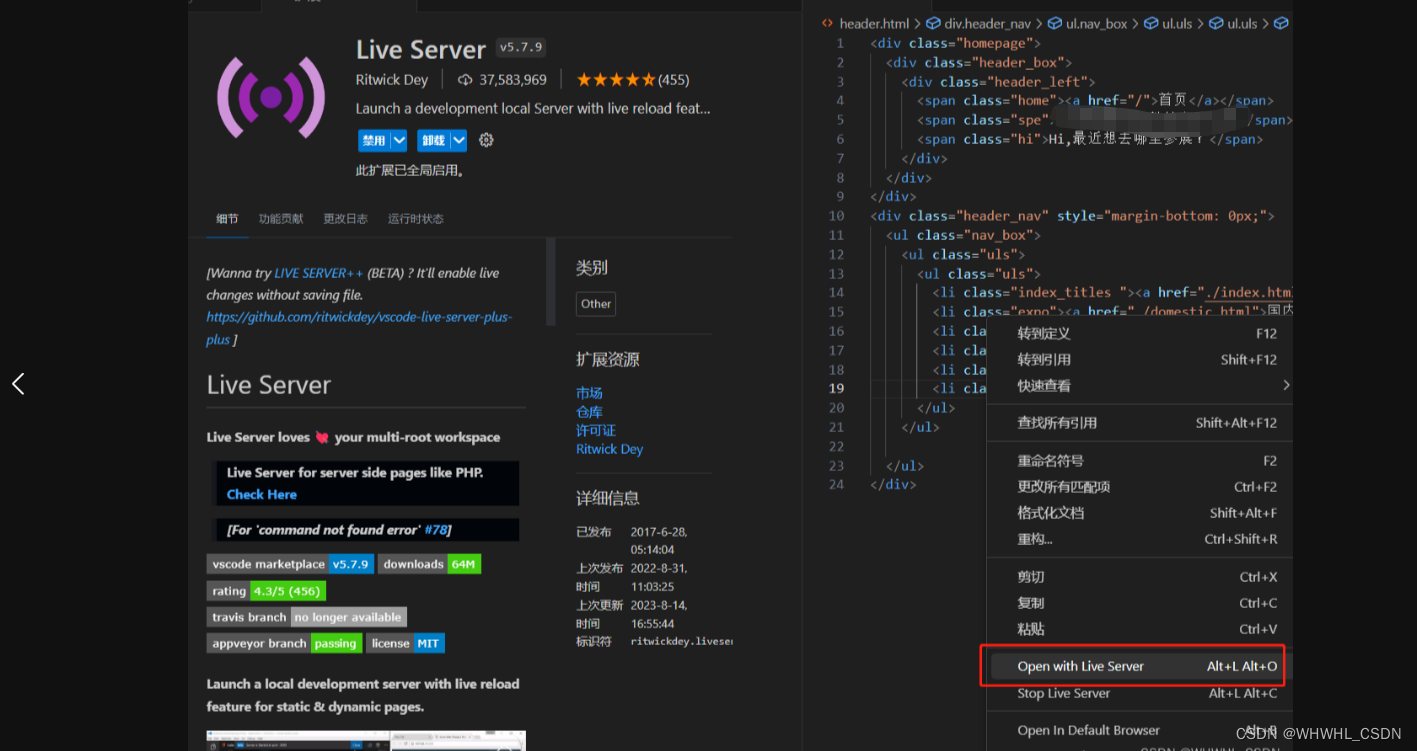The width and height of the screenshot is (1417, 751).
Task: Click the back navigation arrow on the left
Action: pos(17,383)
